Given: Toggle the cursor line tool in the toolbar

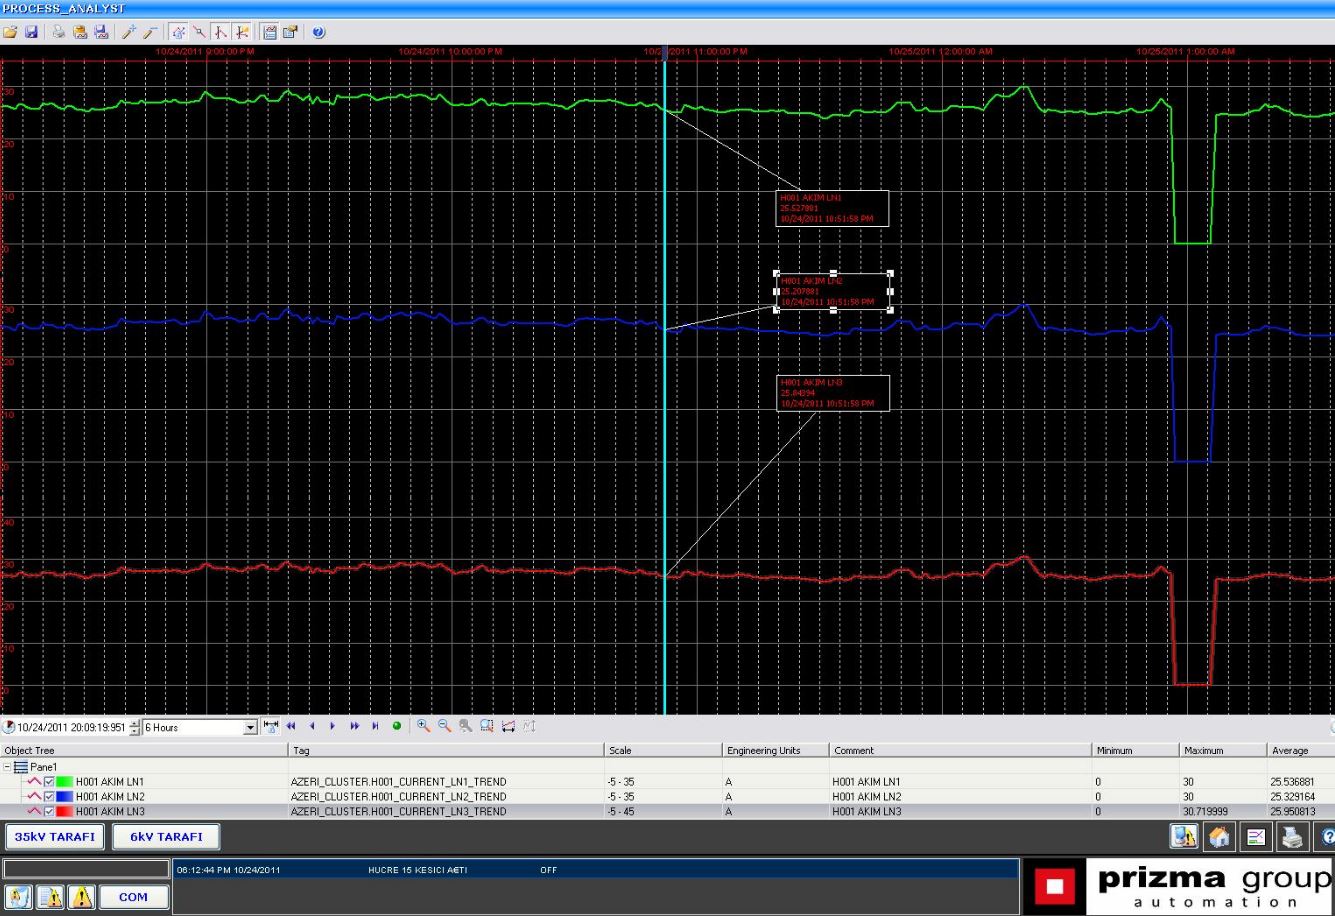Looking at the screenshot, I should 199,32.
